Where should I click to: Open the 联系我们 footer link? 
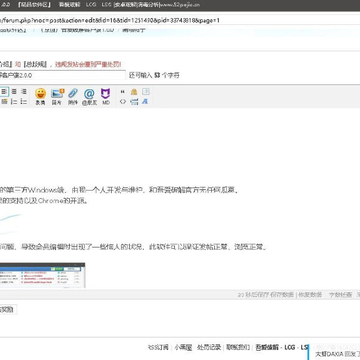238,347
